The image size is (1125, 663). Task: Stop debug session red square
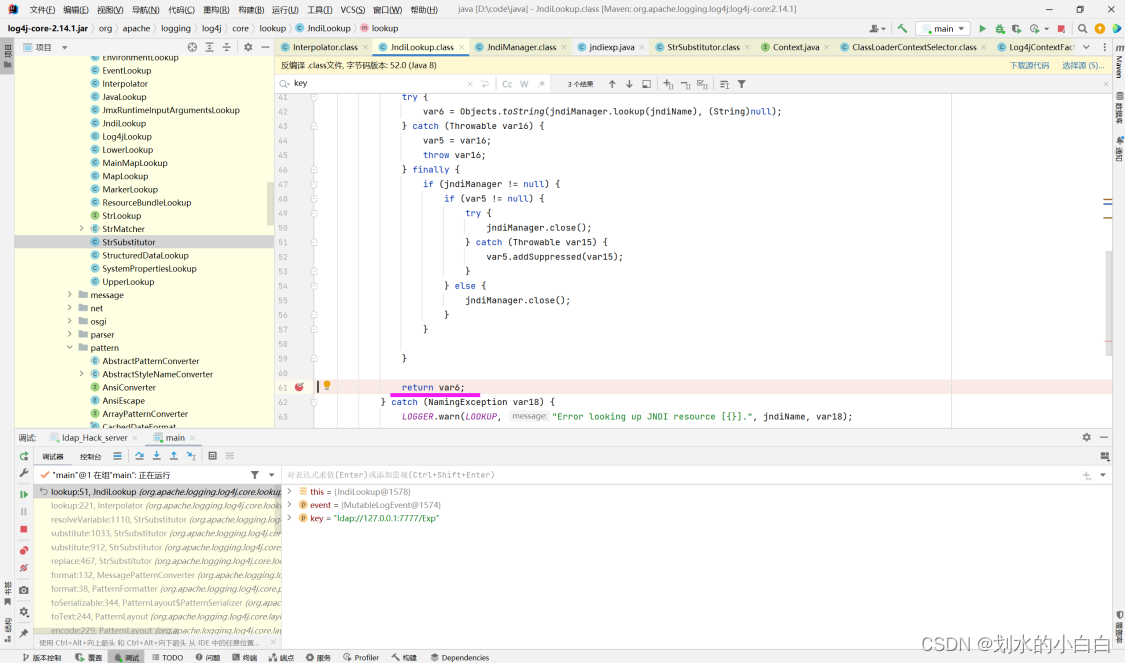(24, 529)
